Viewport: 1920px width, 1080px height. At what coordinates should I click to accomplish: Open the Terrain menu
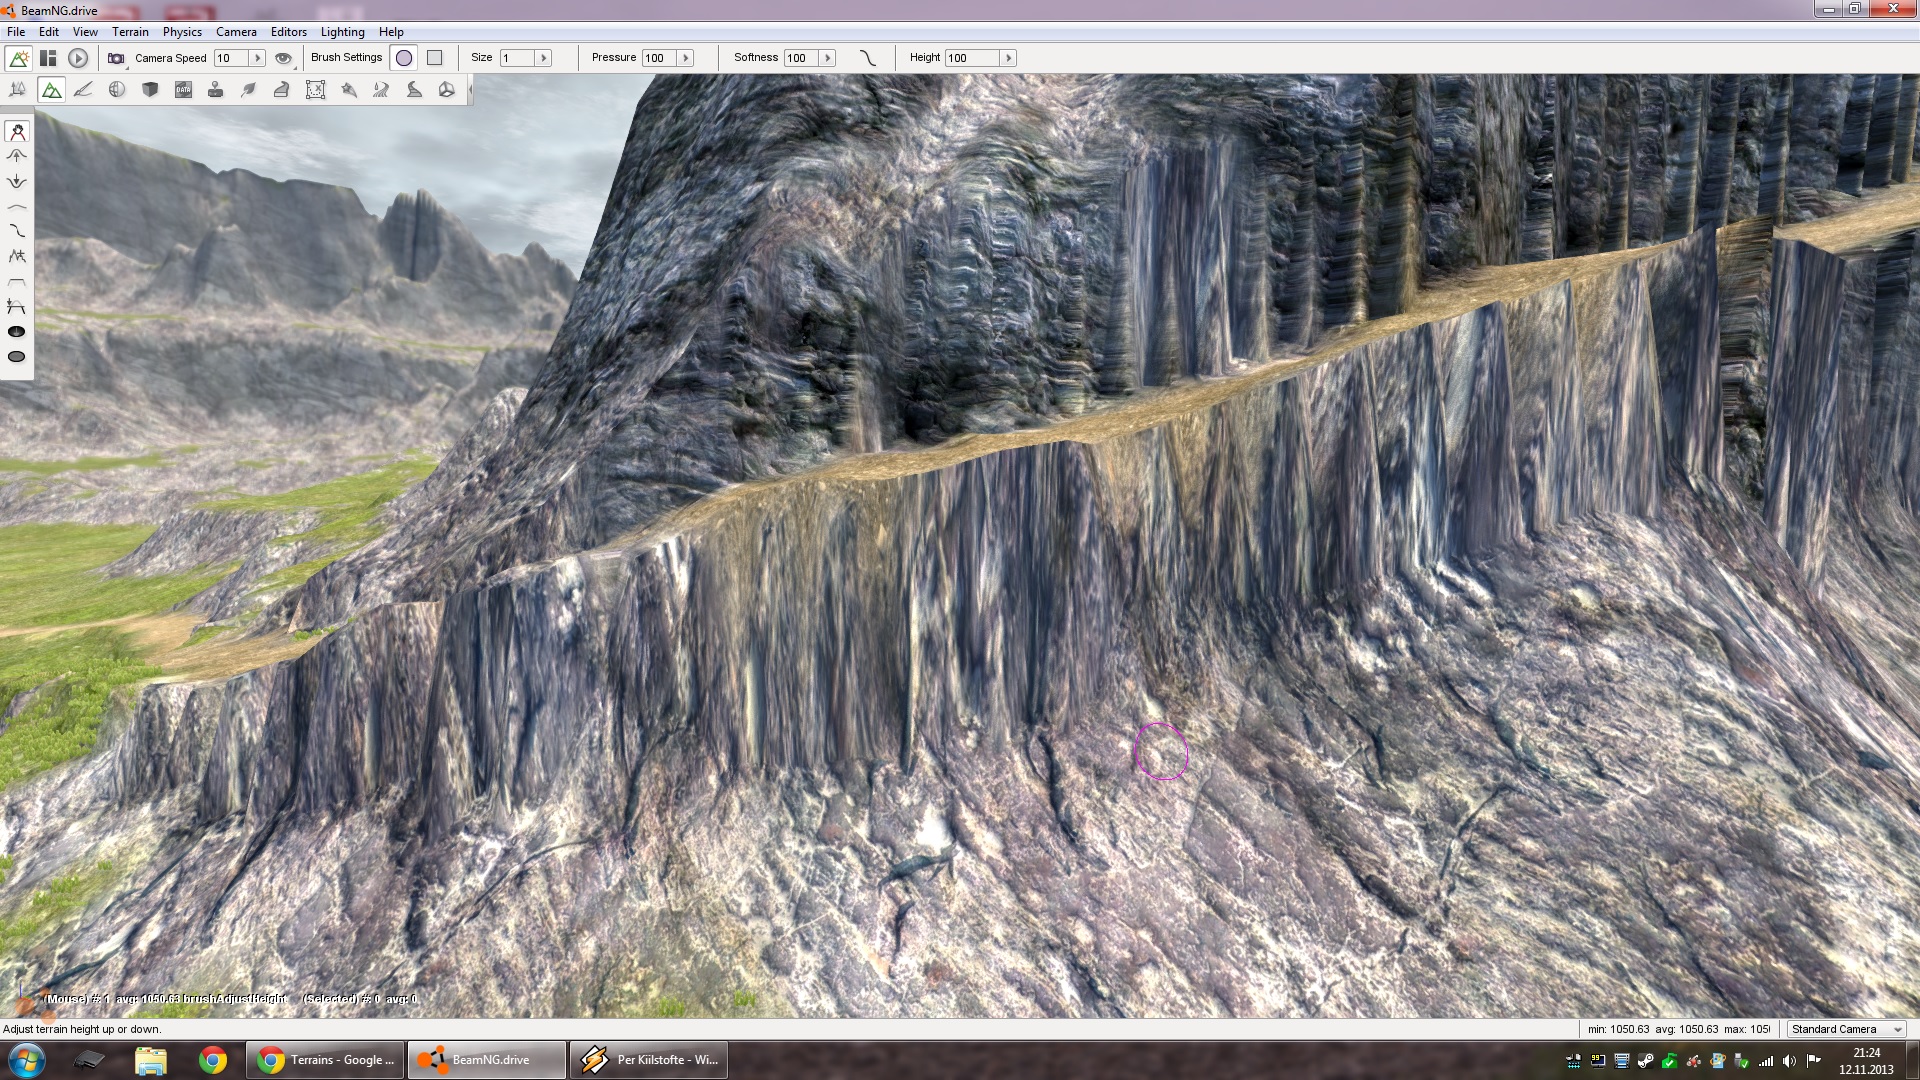coord(130,32)
